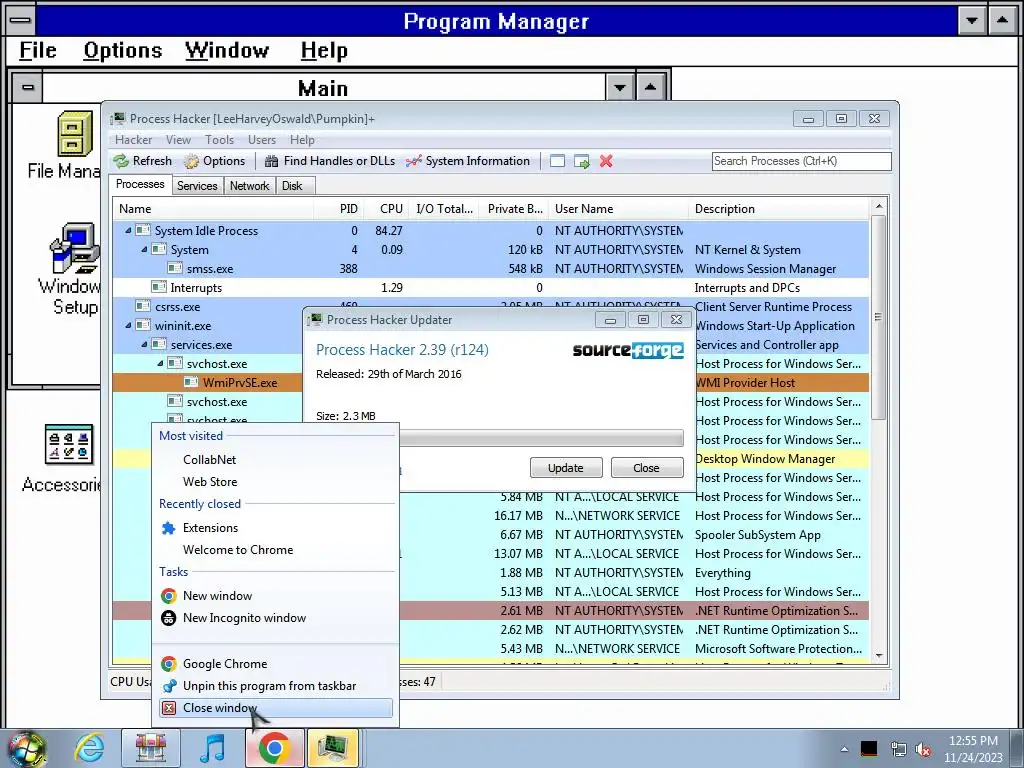1024x768 pixels.
Task: Click the find window toolbar icon
Action: 557,161
